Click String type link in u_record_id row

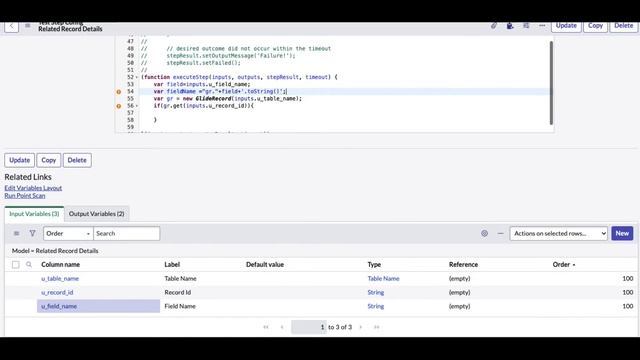click(x=376, y=292)
